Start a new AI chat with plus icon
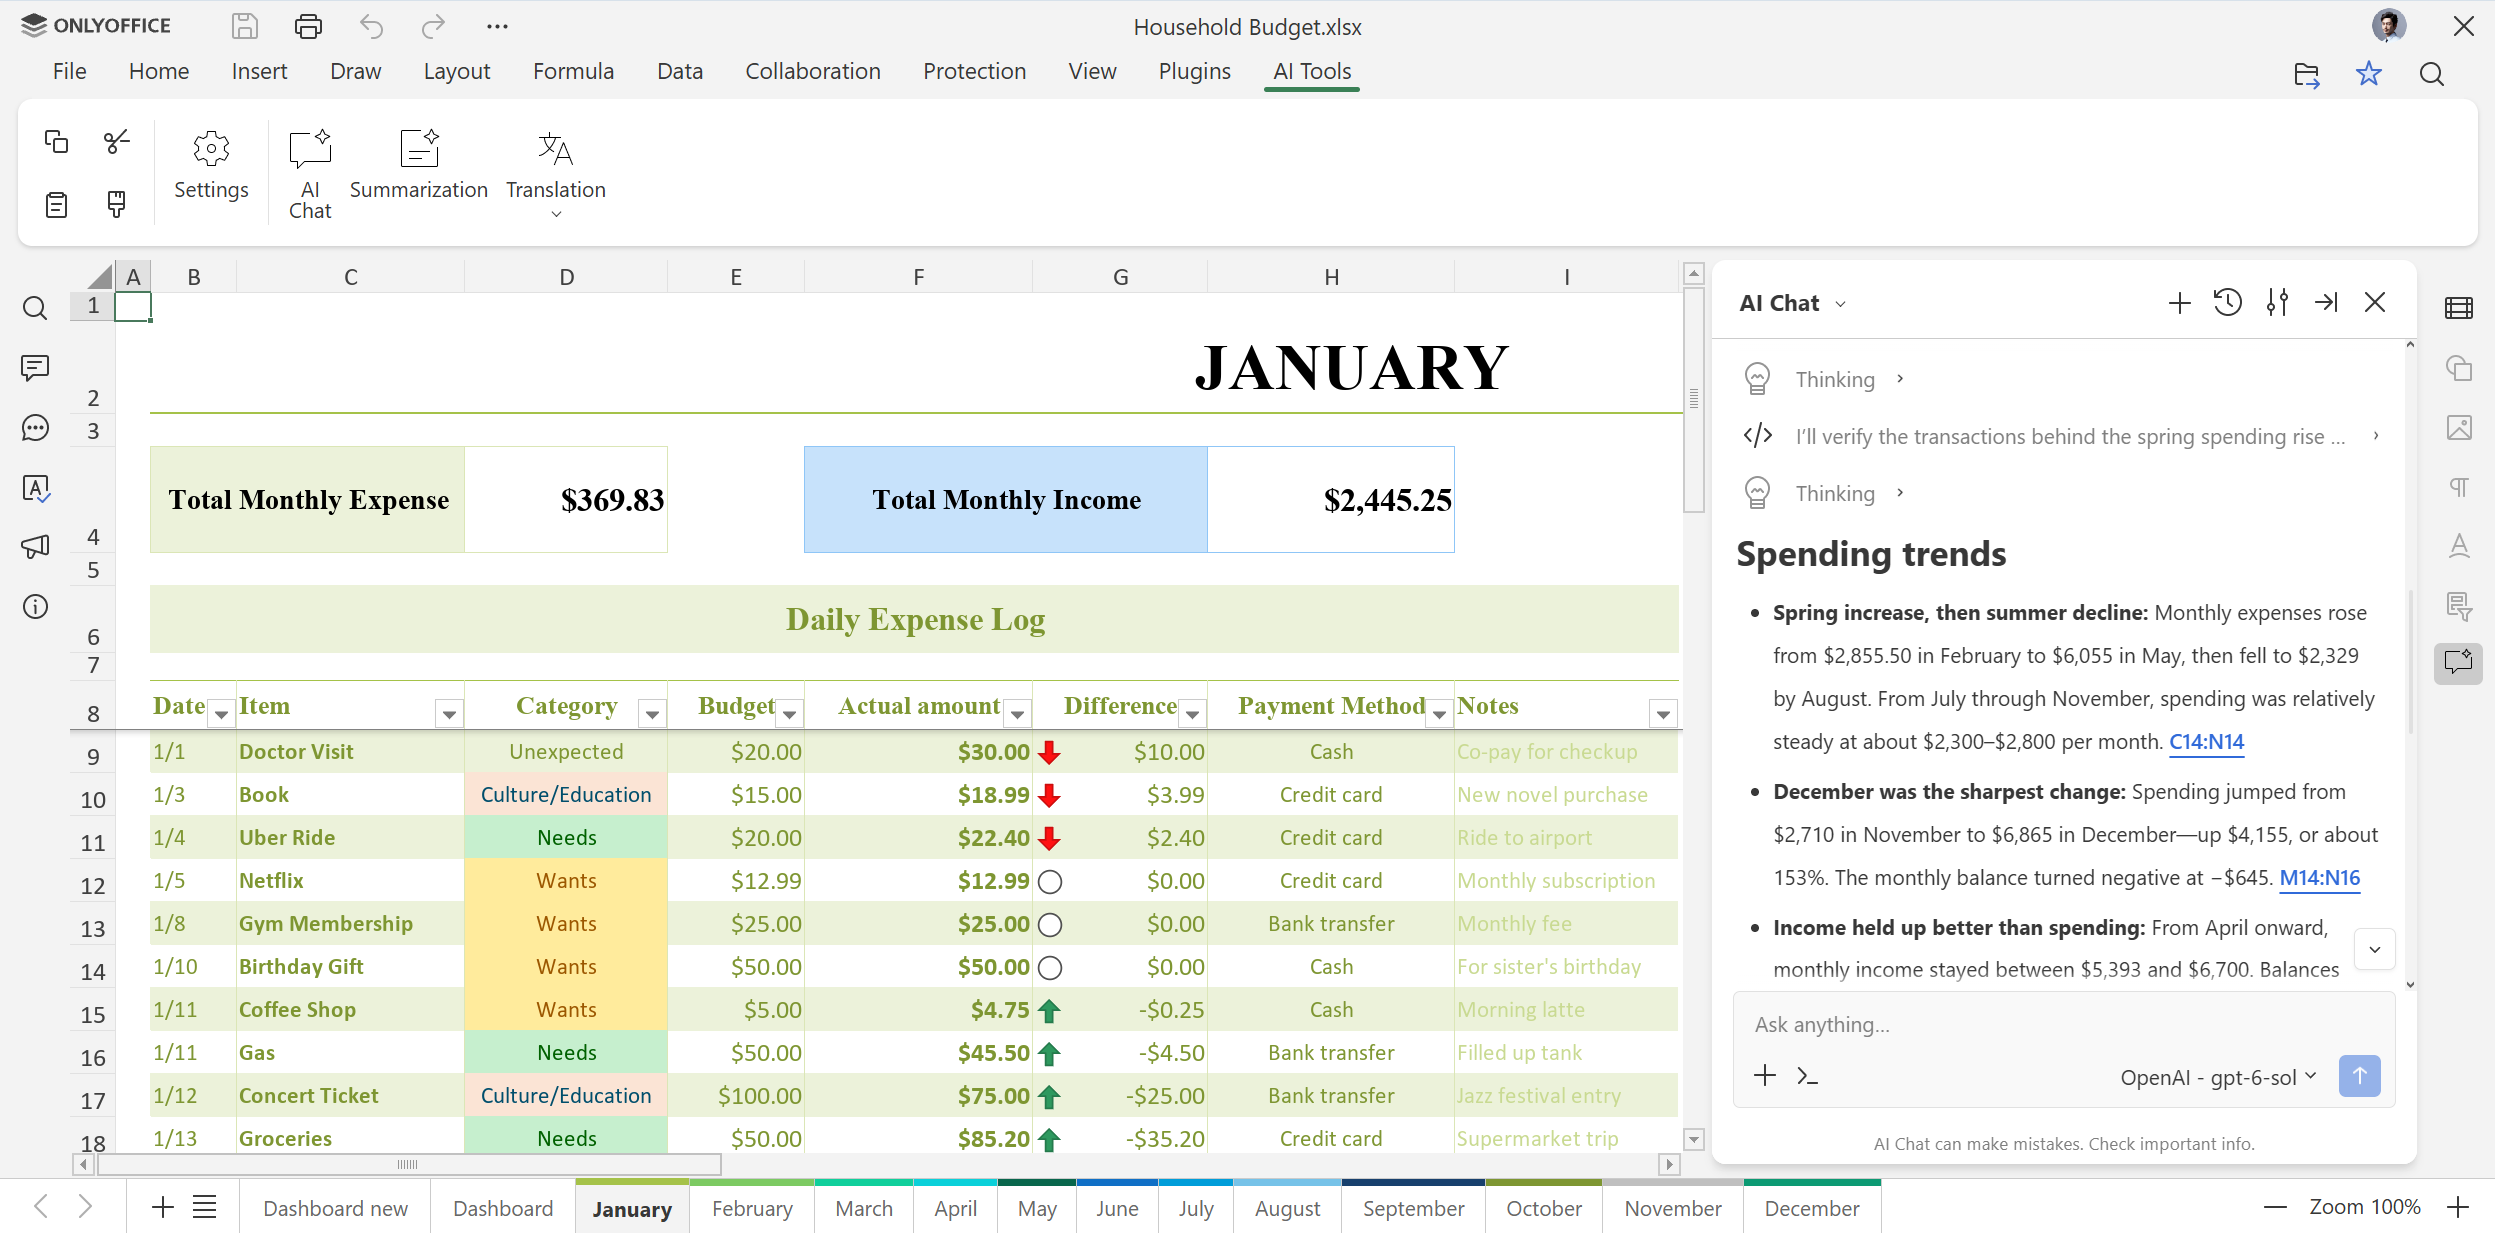 pyautogui.click(x=2179, y=303)
